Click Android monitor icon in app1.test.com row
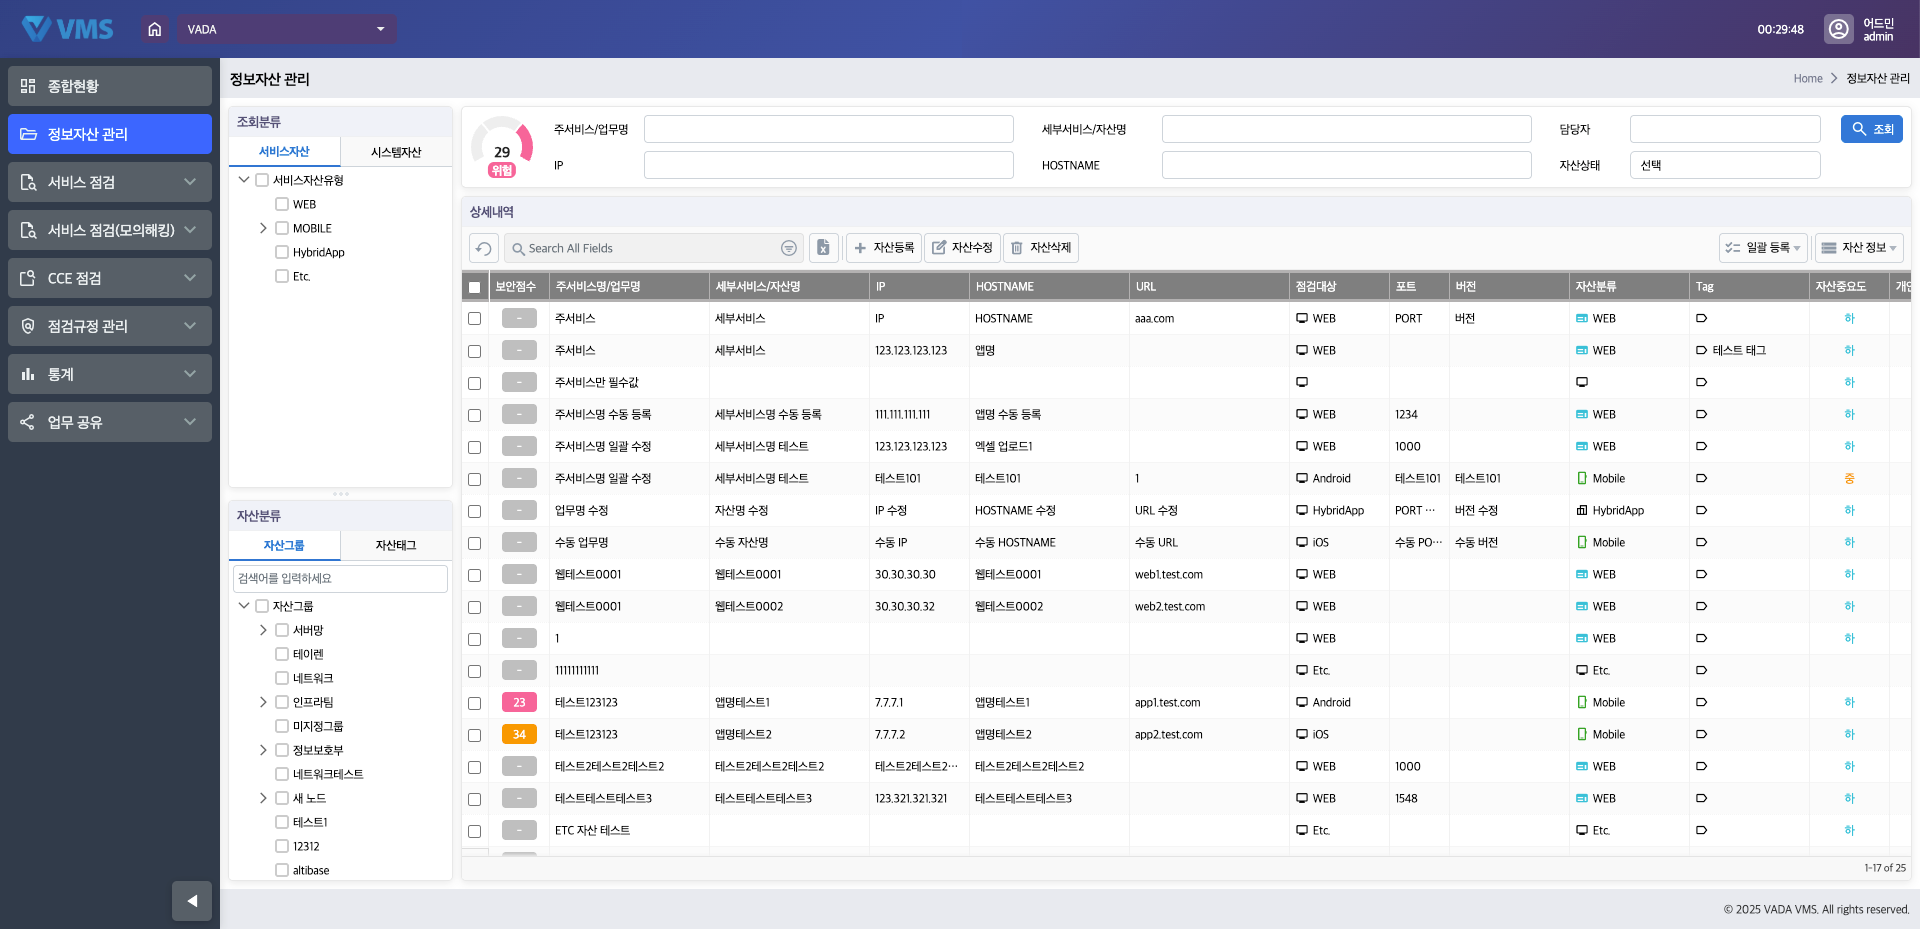 click(1302, 702)
